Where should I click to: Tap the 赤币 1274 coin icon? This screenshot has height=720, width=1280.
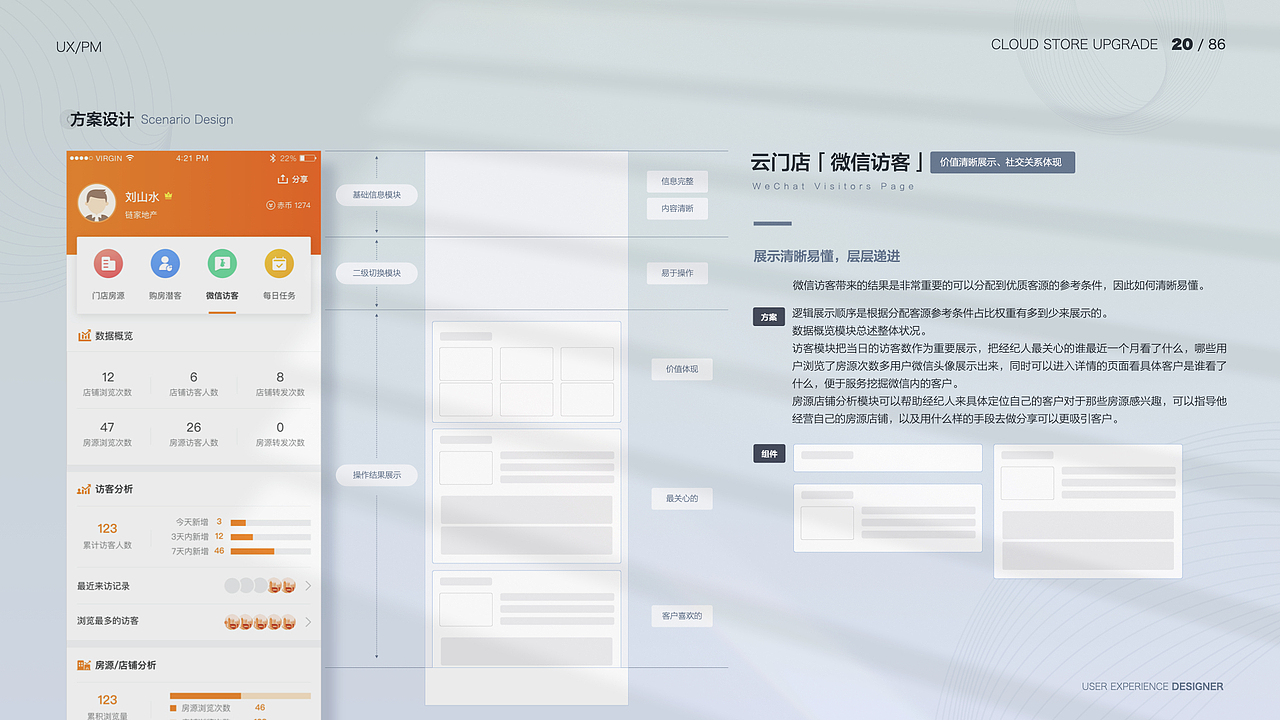click(x=270, y=206)
